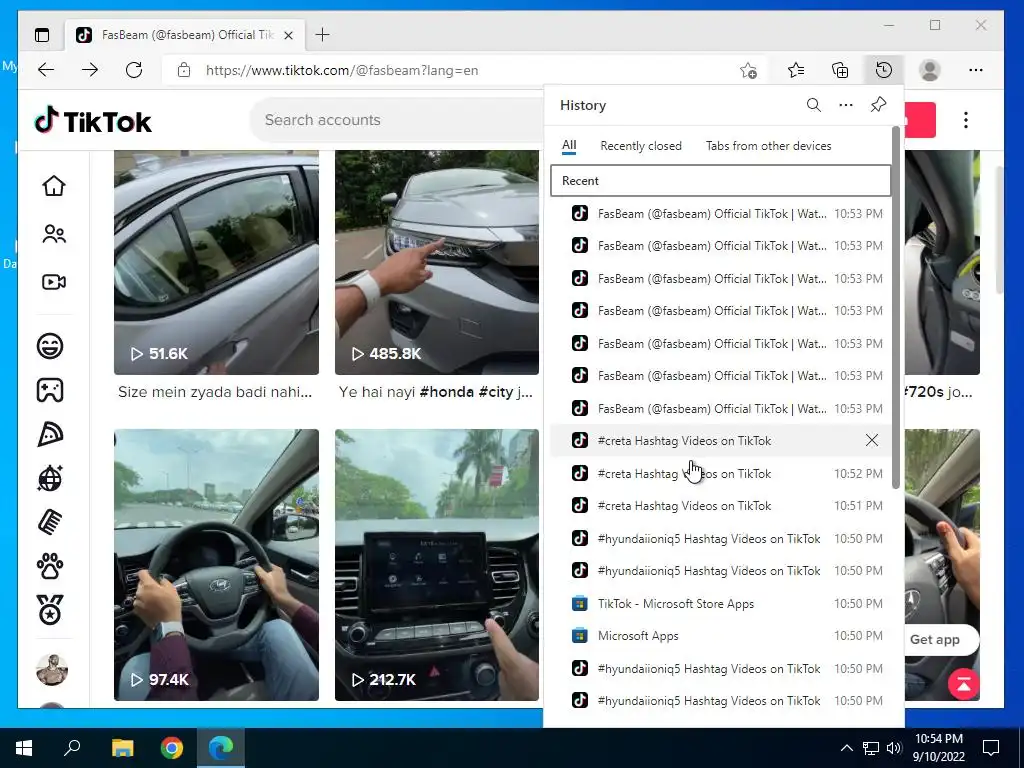Open Windows taskbar search

click(x=72, y=748)
